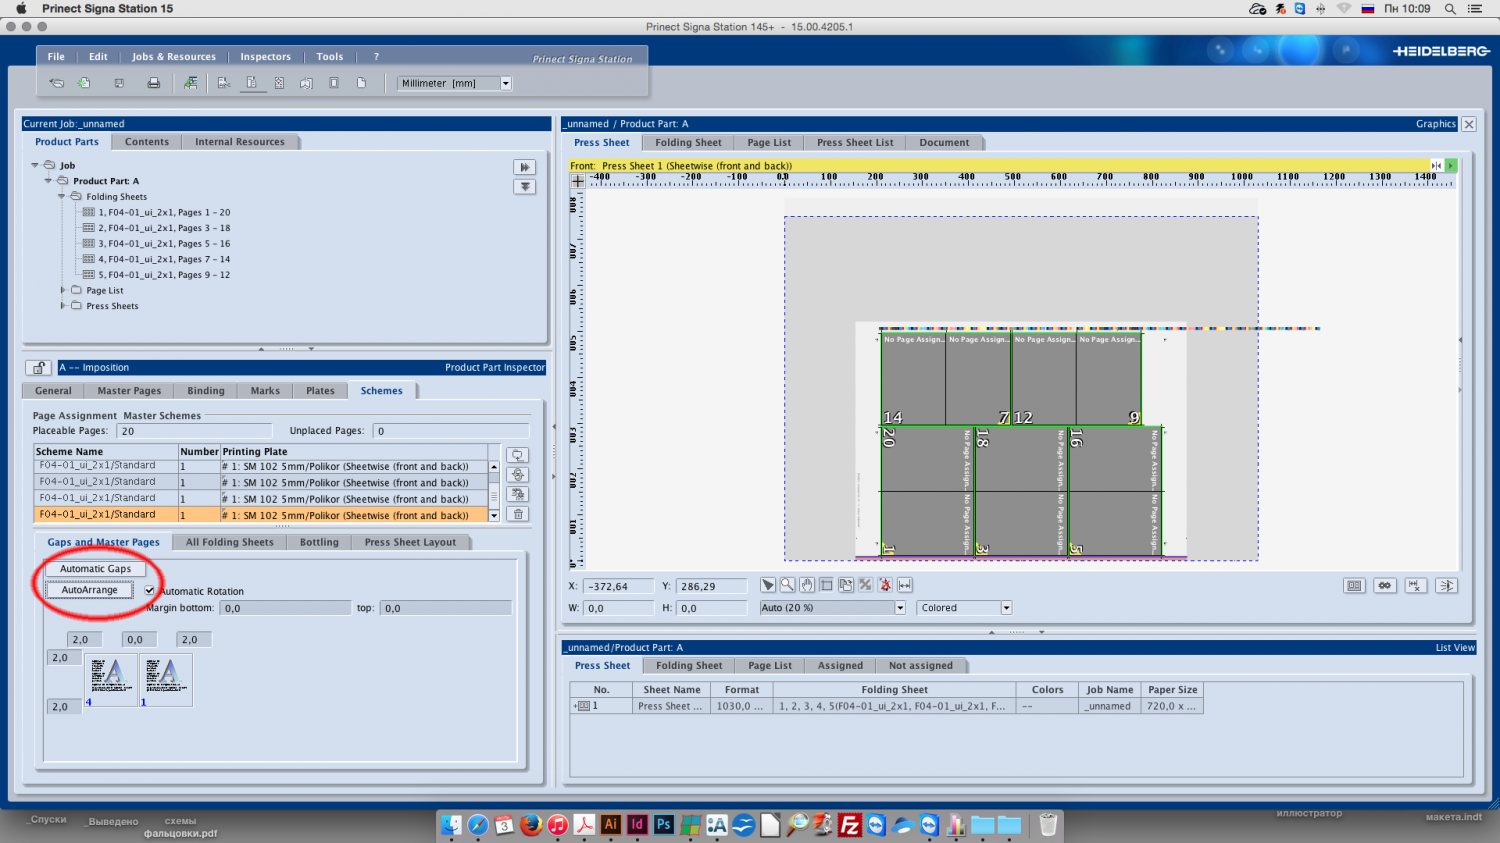Click the trash icon beside the scheme table
This screenshot has height=843, width=1500.
517,514
